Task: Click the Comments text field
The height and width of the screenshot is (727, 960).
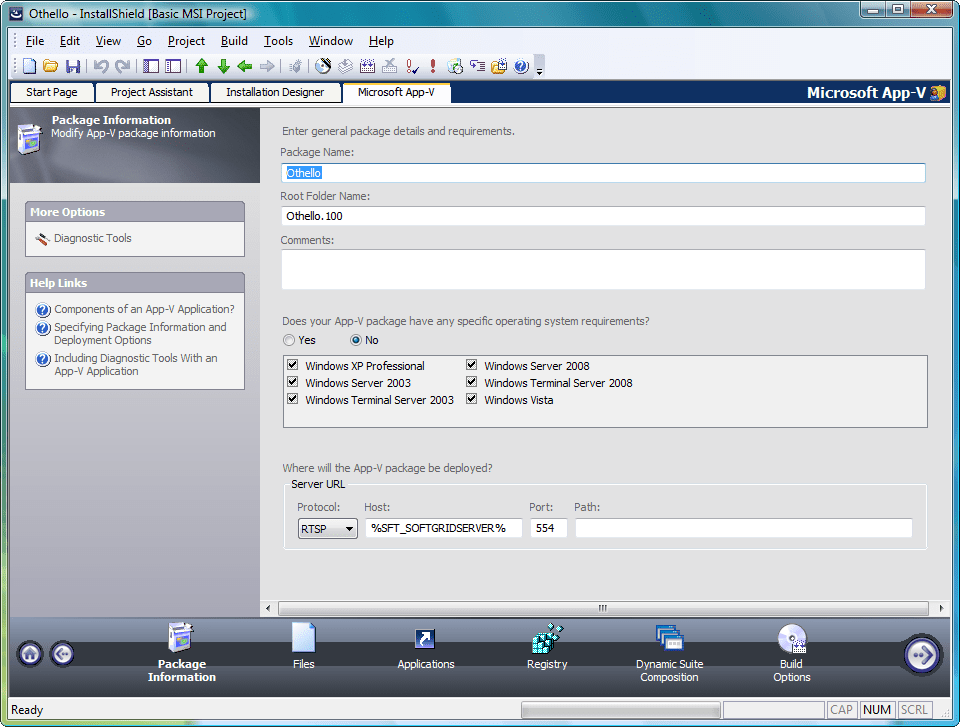Action: [600, 268]
